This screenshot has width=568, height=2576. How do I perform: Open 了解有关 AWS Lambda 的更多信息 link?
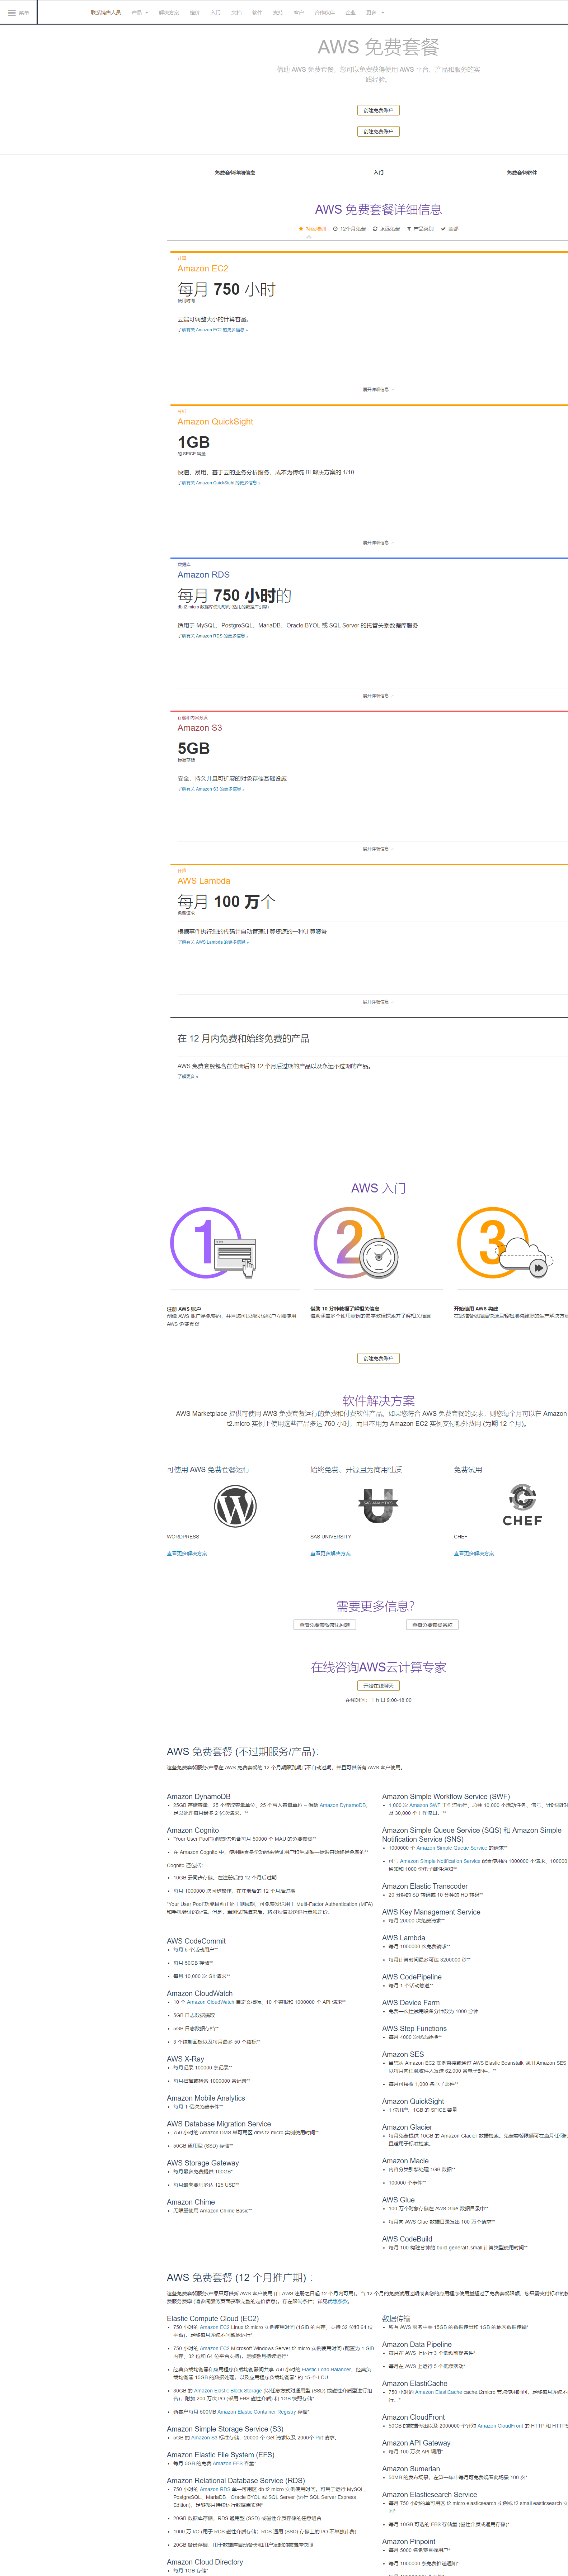click(x=214, y=941)
